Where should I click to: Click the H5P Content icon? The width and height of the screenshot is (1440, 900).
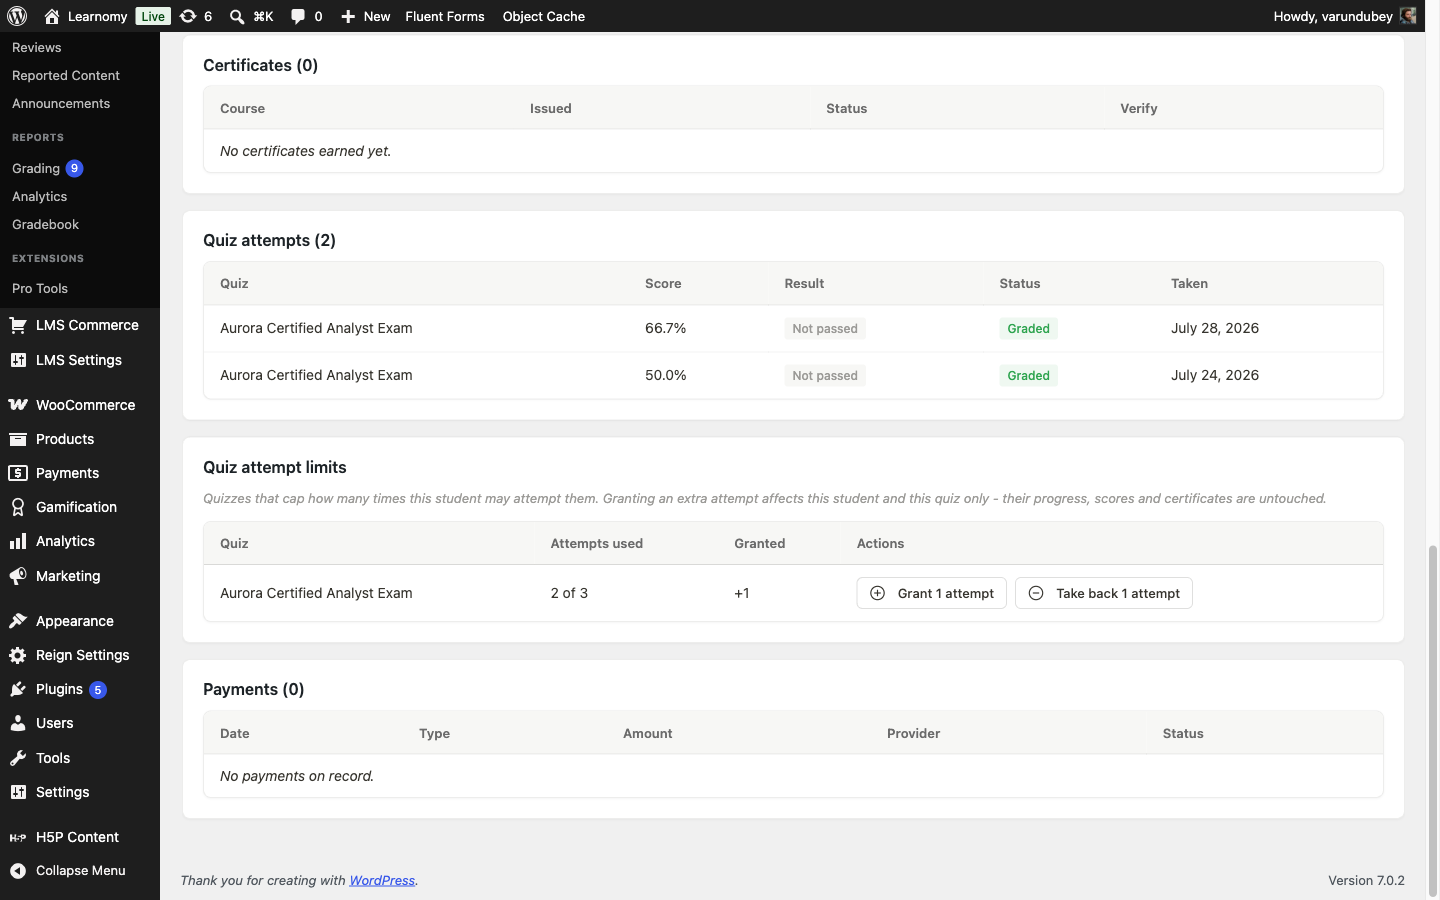tap(18, 837)
